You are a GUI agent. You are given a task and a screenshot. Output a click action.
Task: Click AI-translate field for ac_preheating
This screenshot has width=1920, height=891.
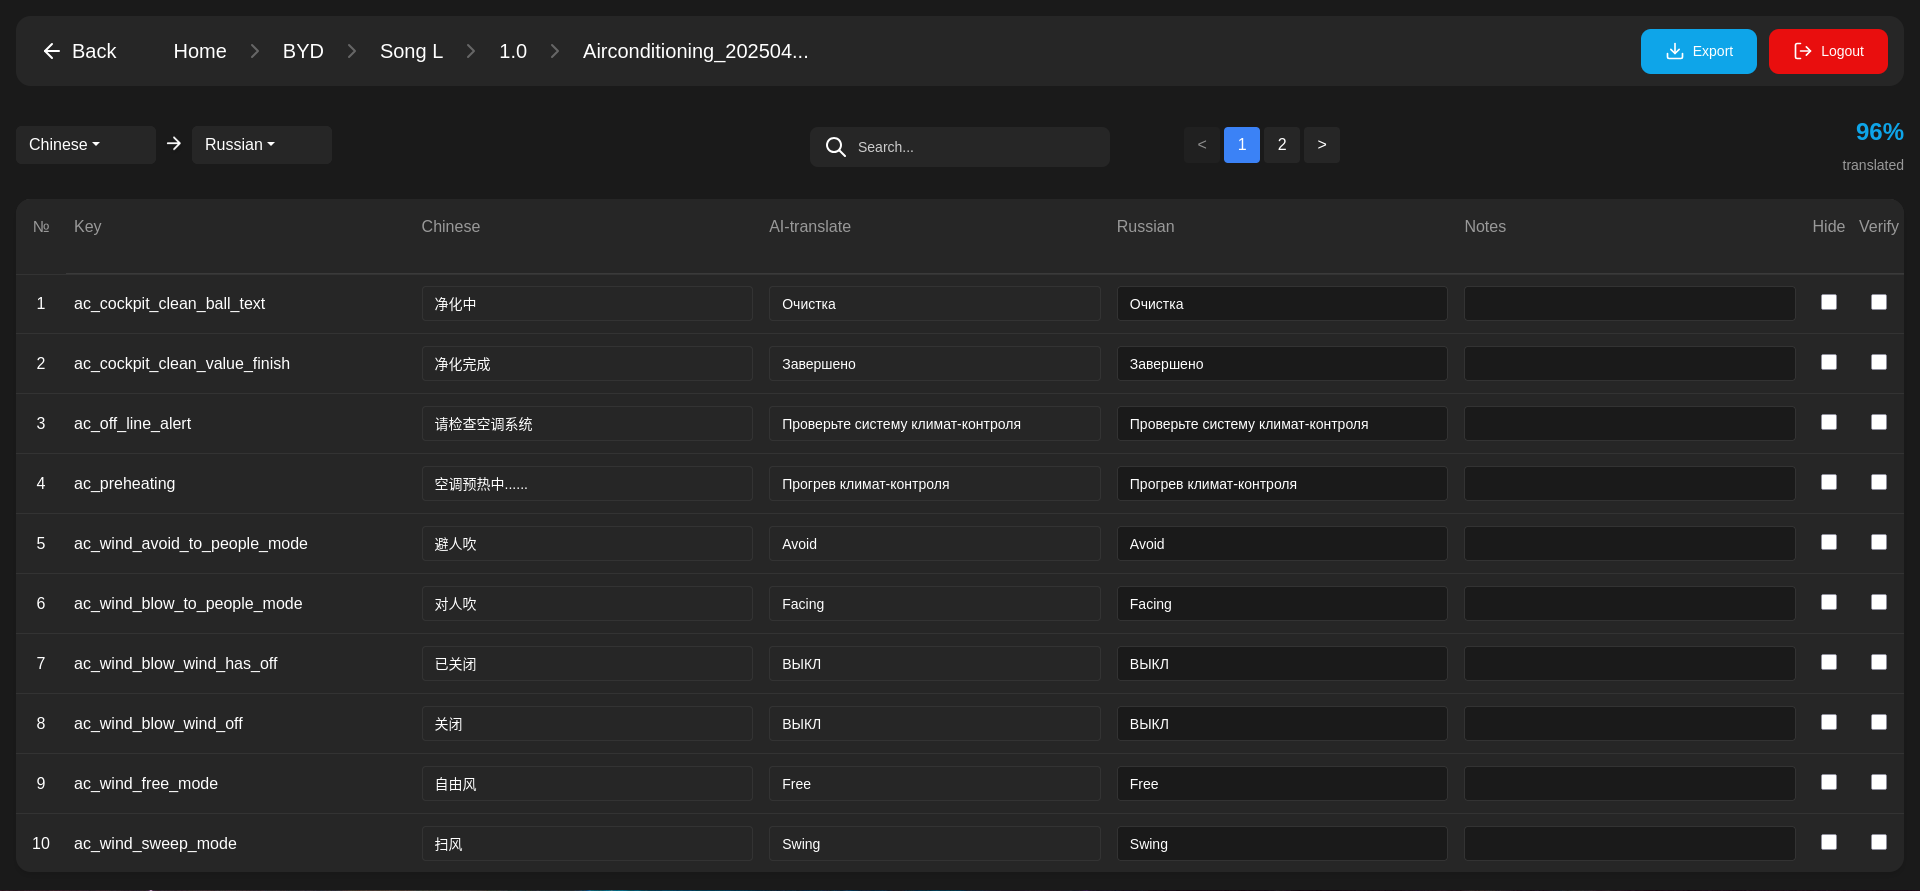935,484
